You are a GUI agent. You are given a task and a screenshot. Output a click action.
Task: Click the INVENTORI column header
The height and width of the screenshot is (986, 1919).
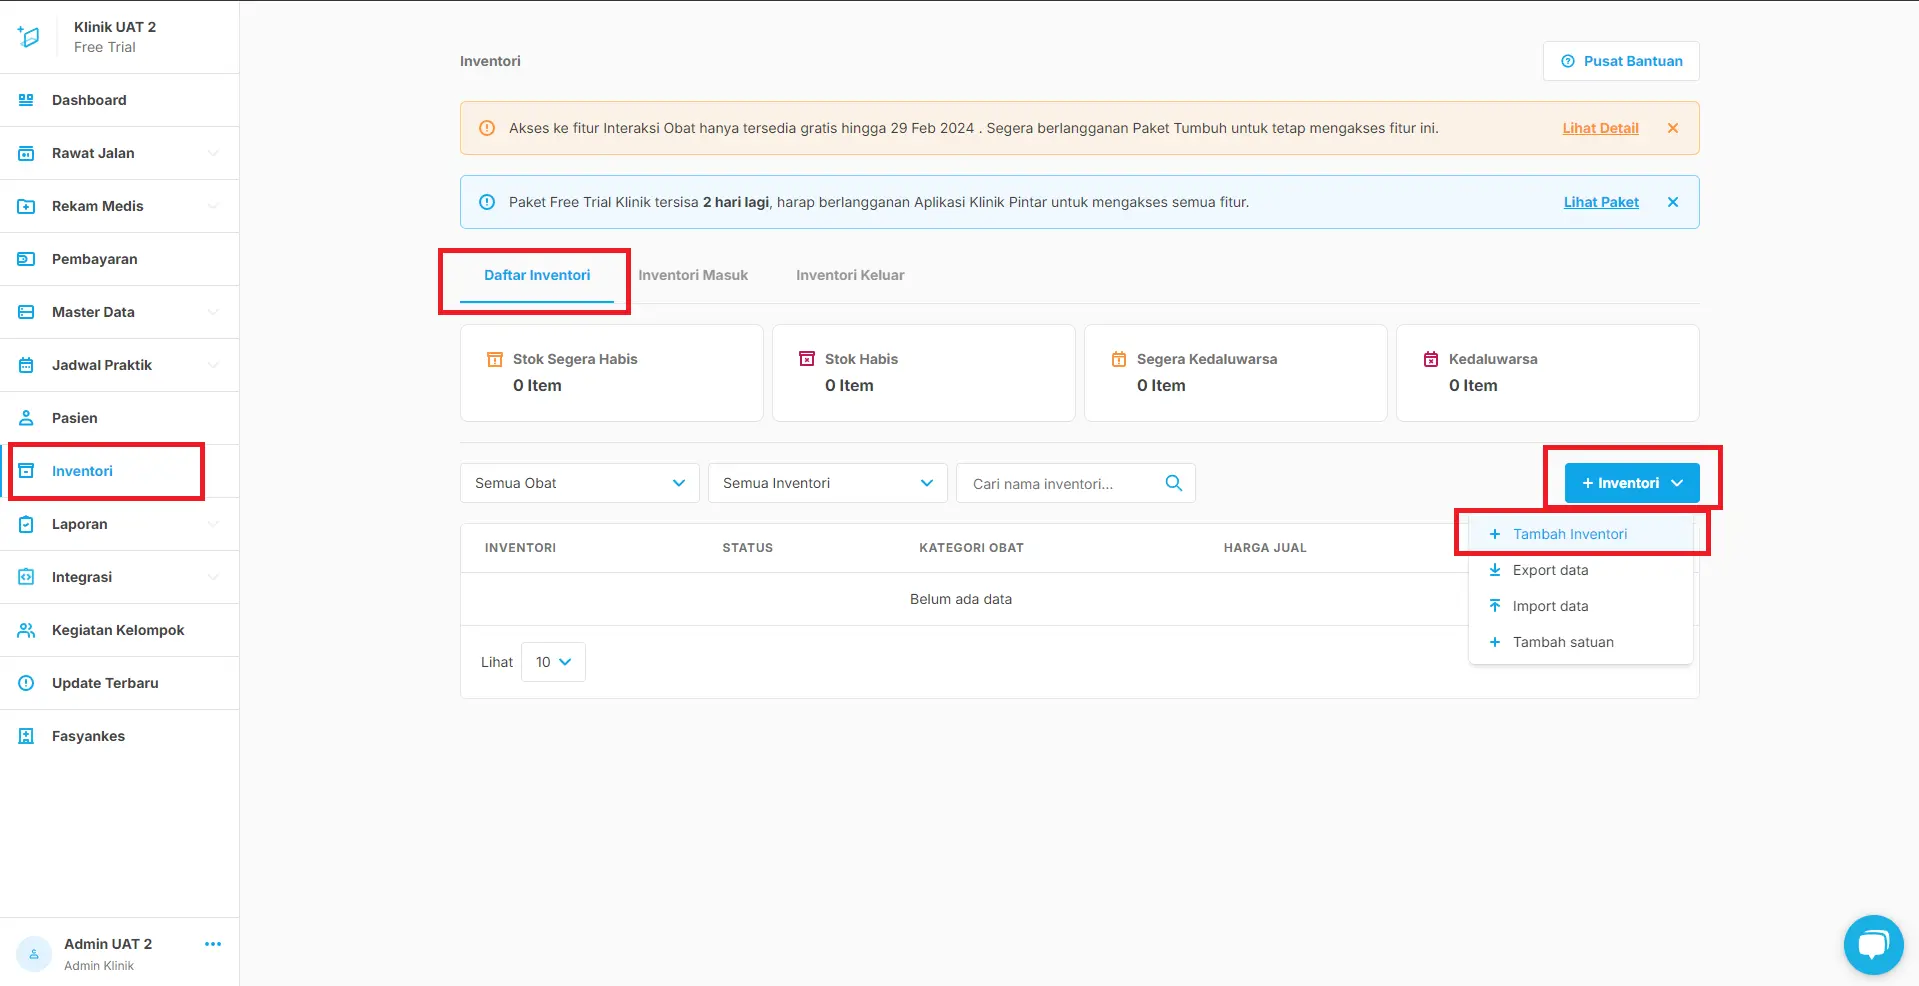[520, 548]
